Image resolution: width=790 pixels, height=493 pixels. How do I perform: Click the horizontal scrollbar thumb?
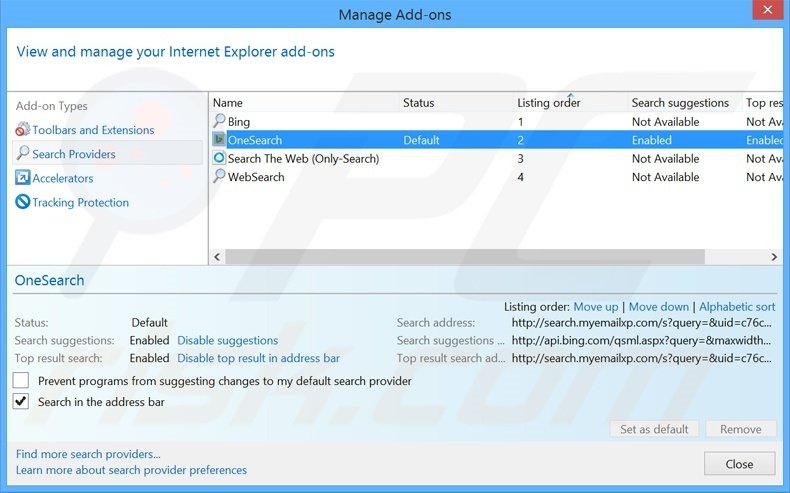(x=465, y=257)
